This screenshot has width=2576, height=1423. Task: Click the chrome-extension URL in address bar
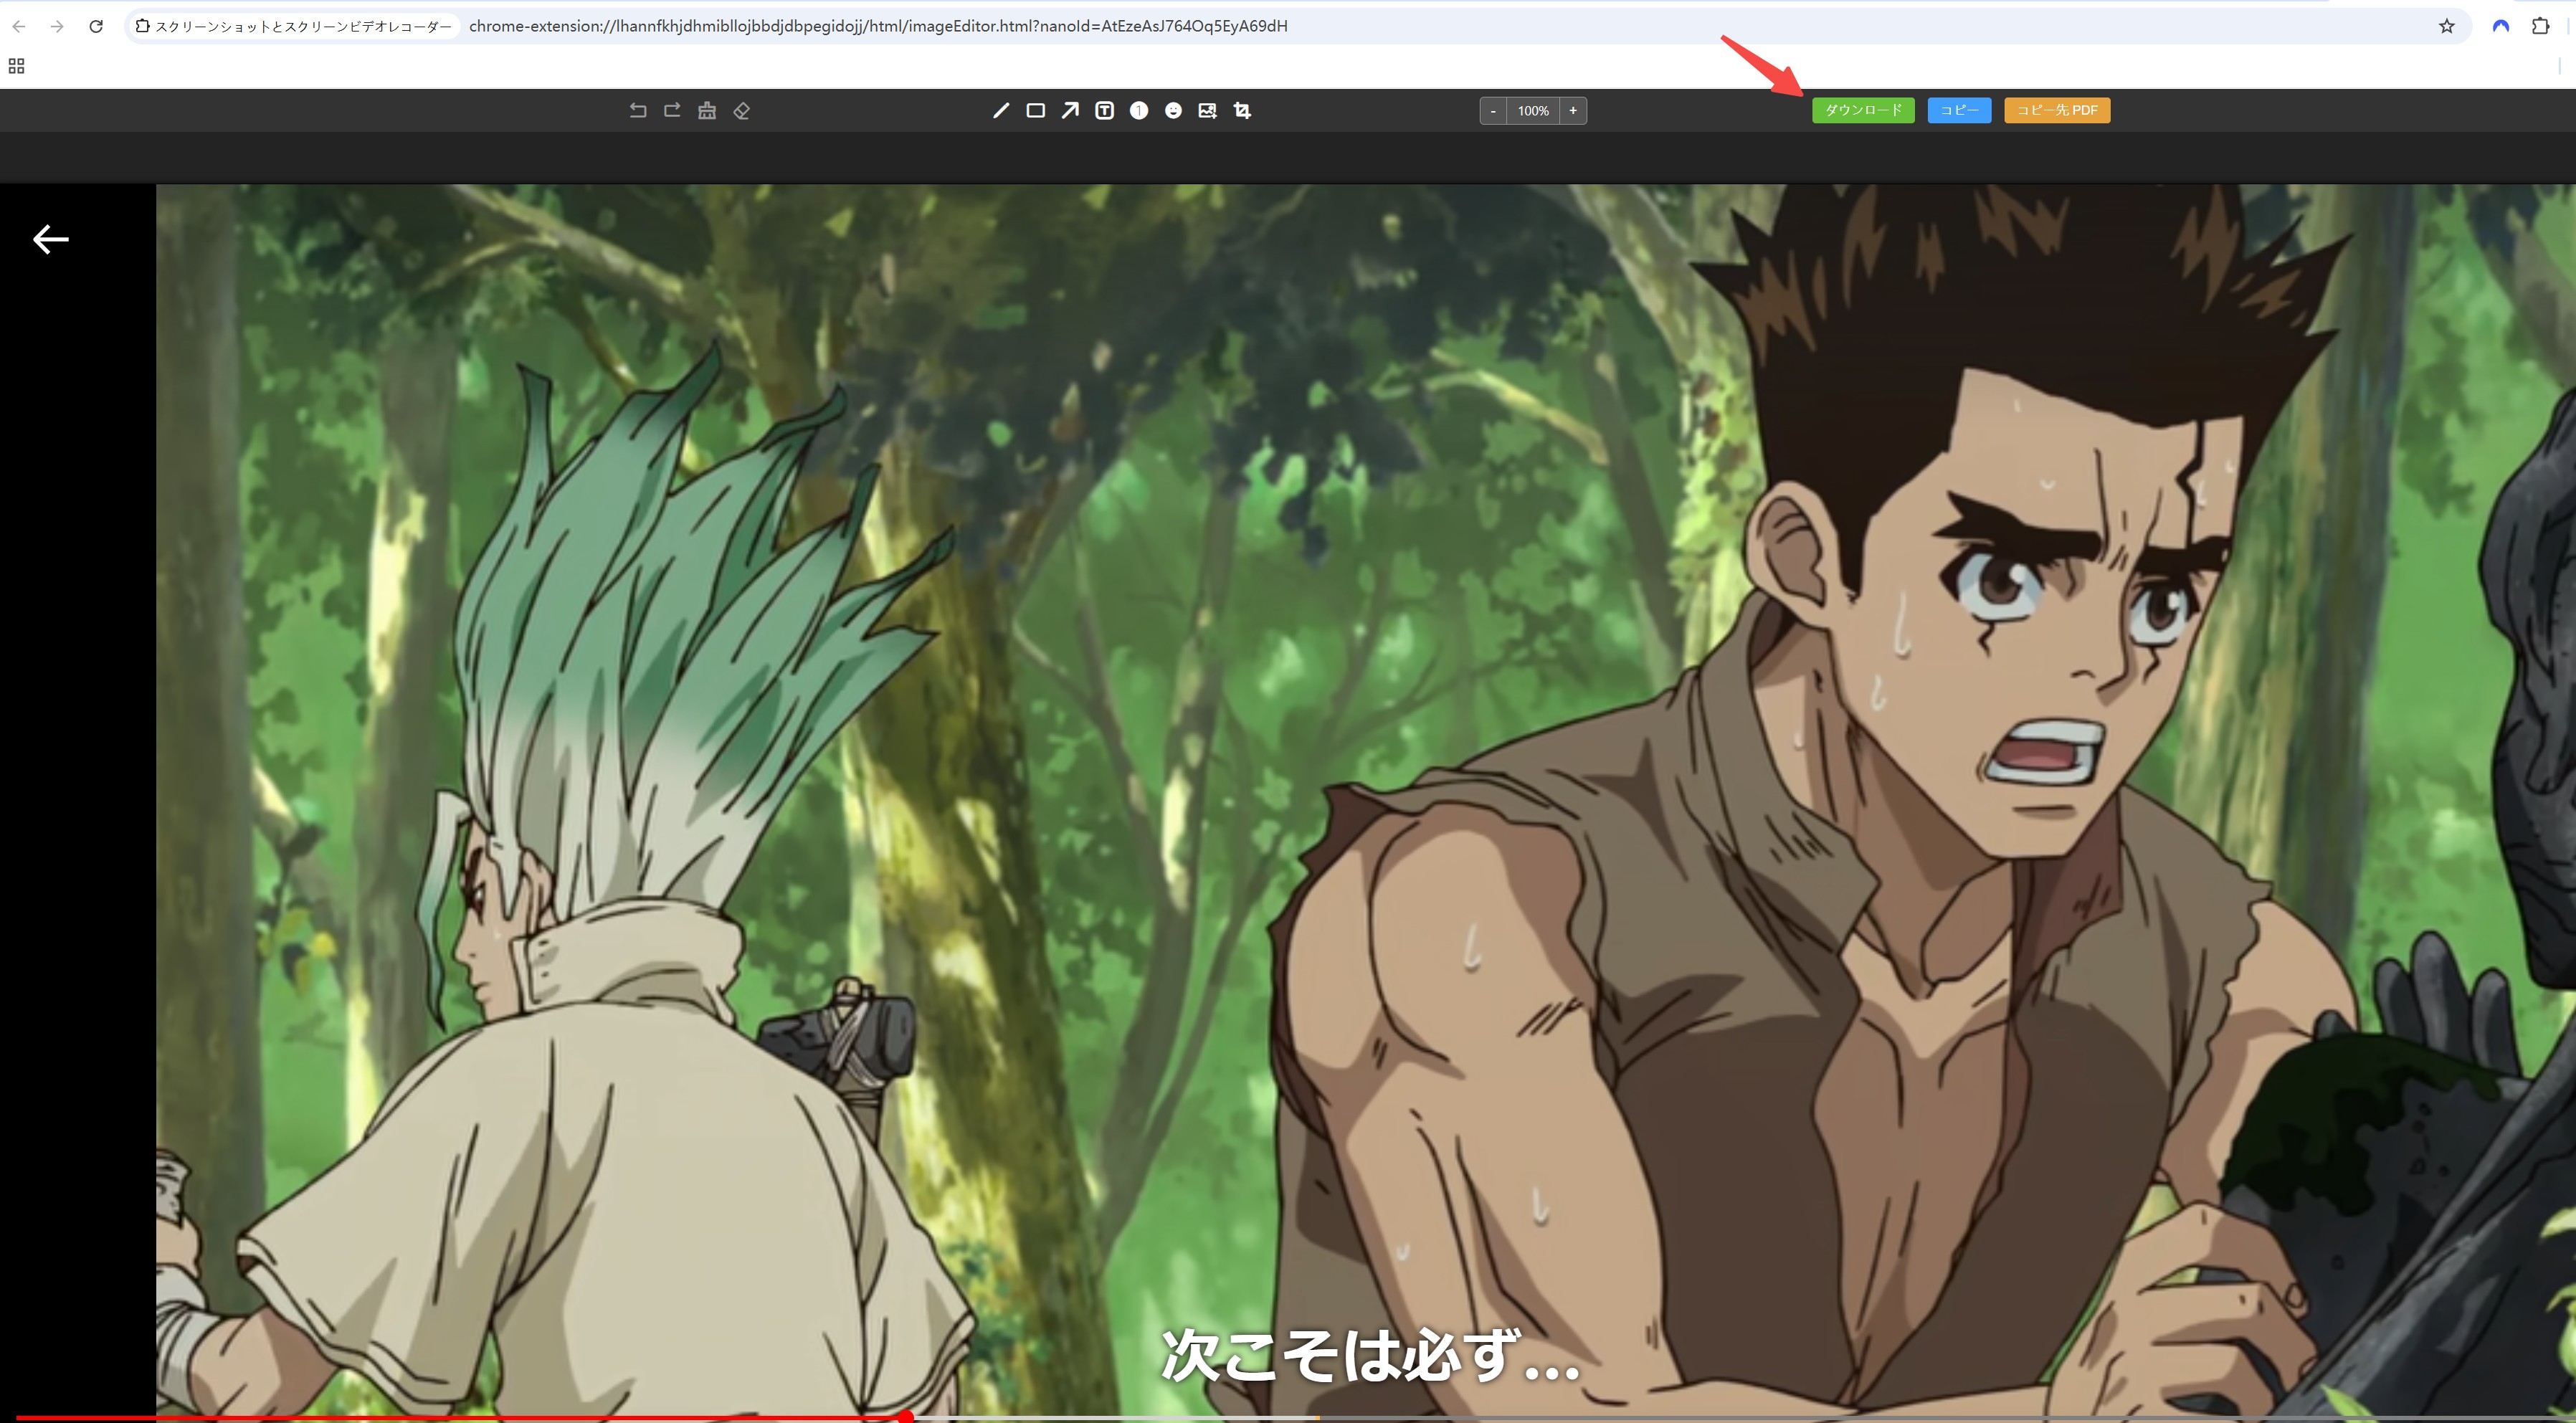click(x=878, y=26)
